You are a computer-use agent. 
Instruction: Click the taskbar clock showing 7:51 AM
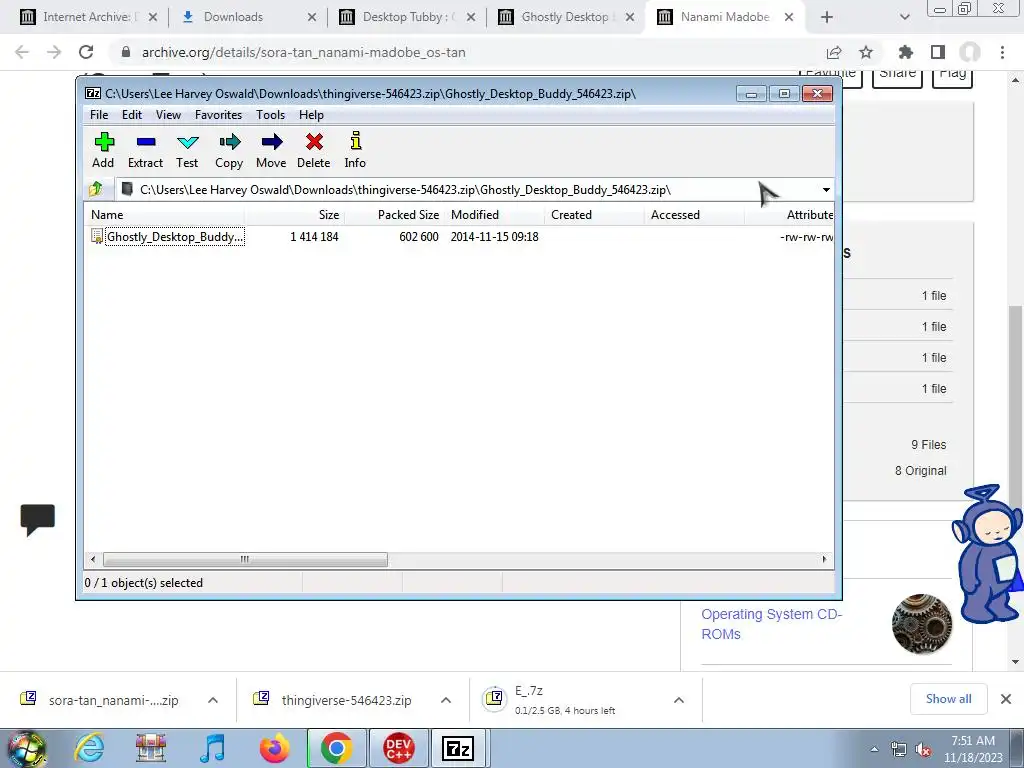[972, 749]
